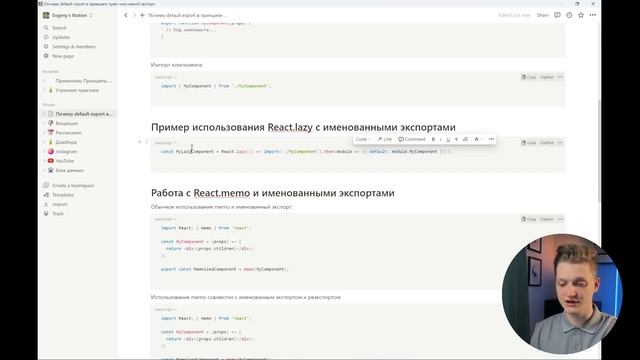Open the 'Входящие' page in sidebar

tap(67, 123)
